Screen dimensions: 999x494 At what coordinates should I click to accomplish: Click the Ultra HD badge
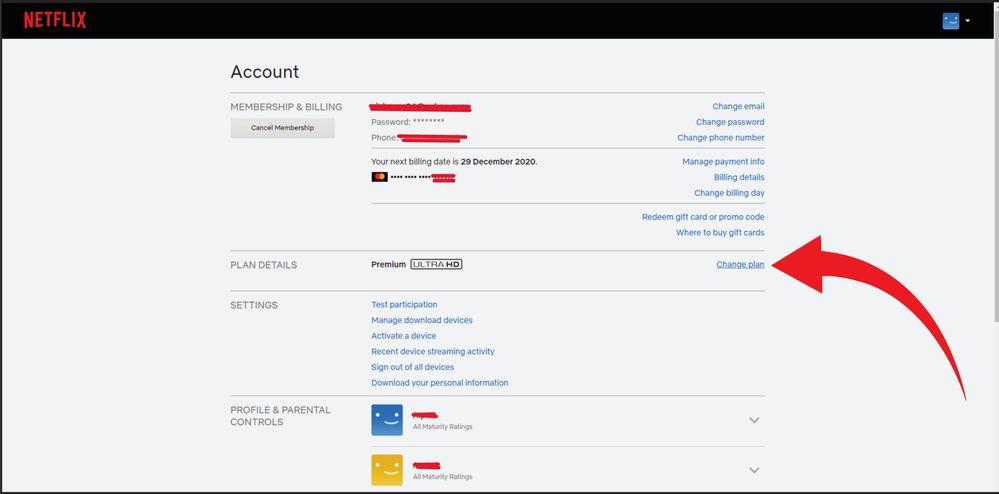tap(436, 264)
